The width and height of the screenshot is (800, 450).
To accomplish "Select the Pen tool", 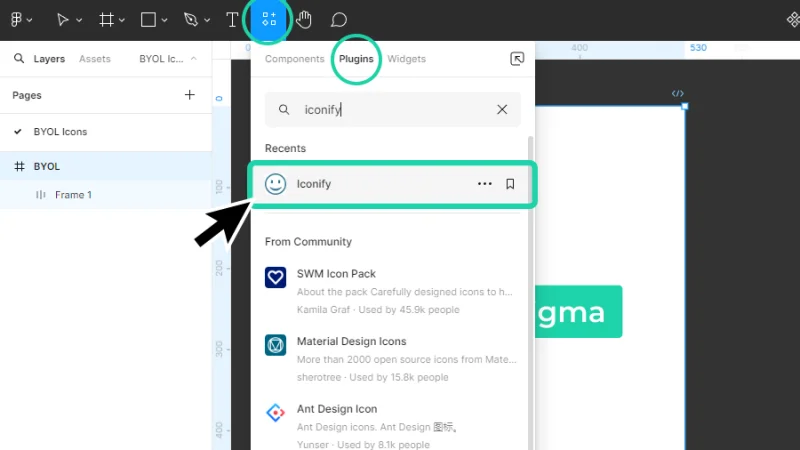I will coord(191,20).
